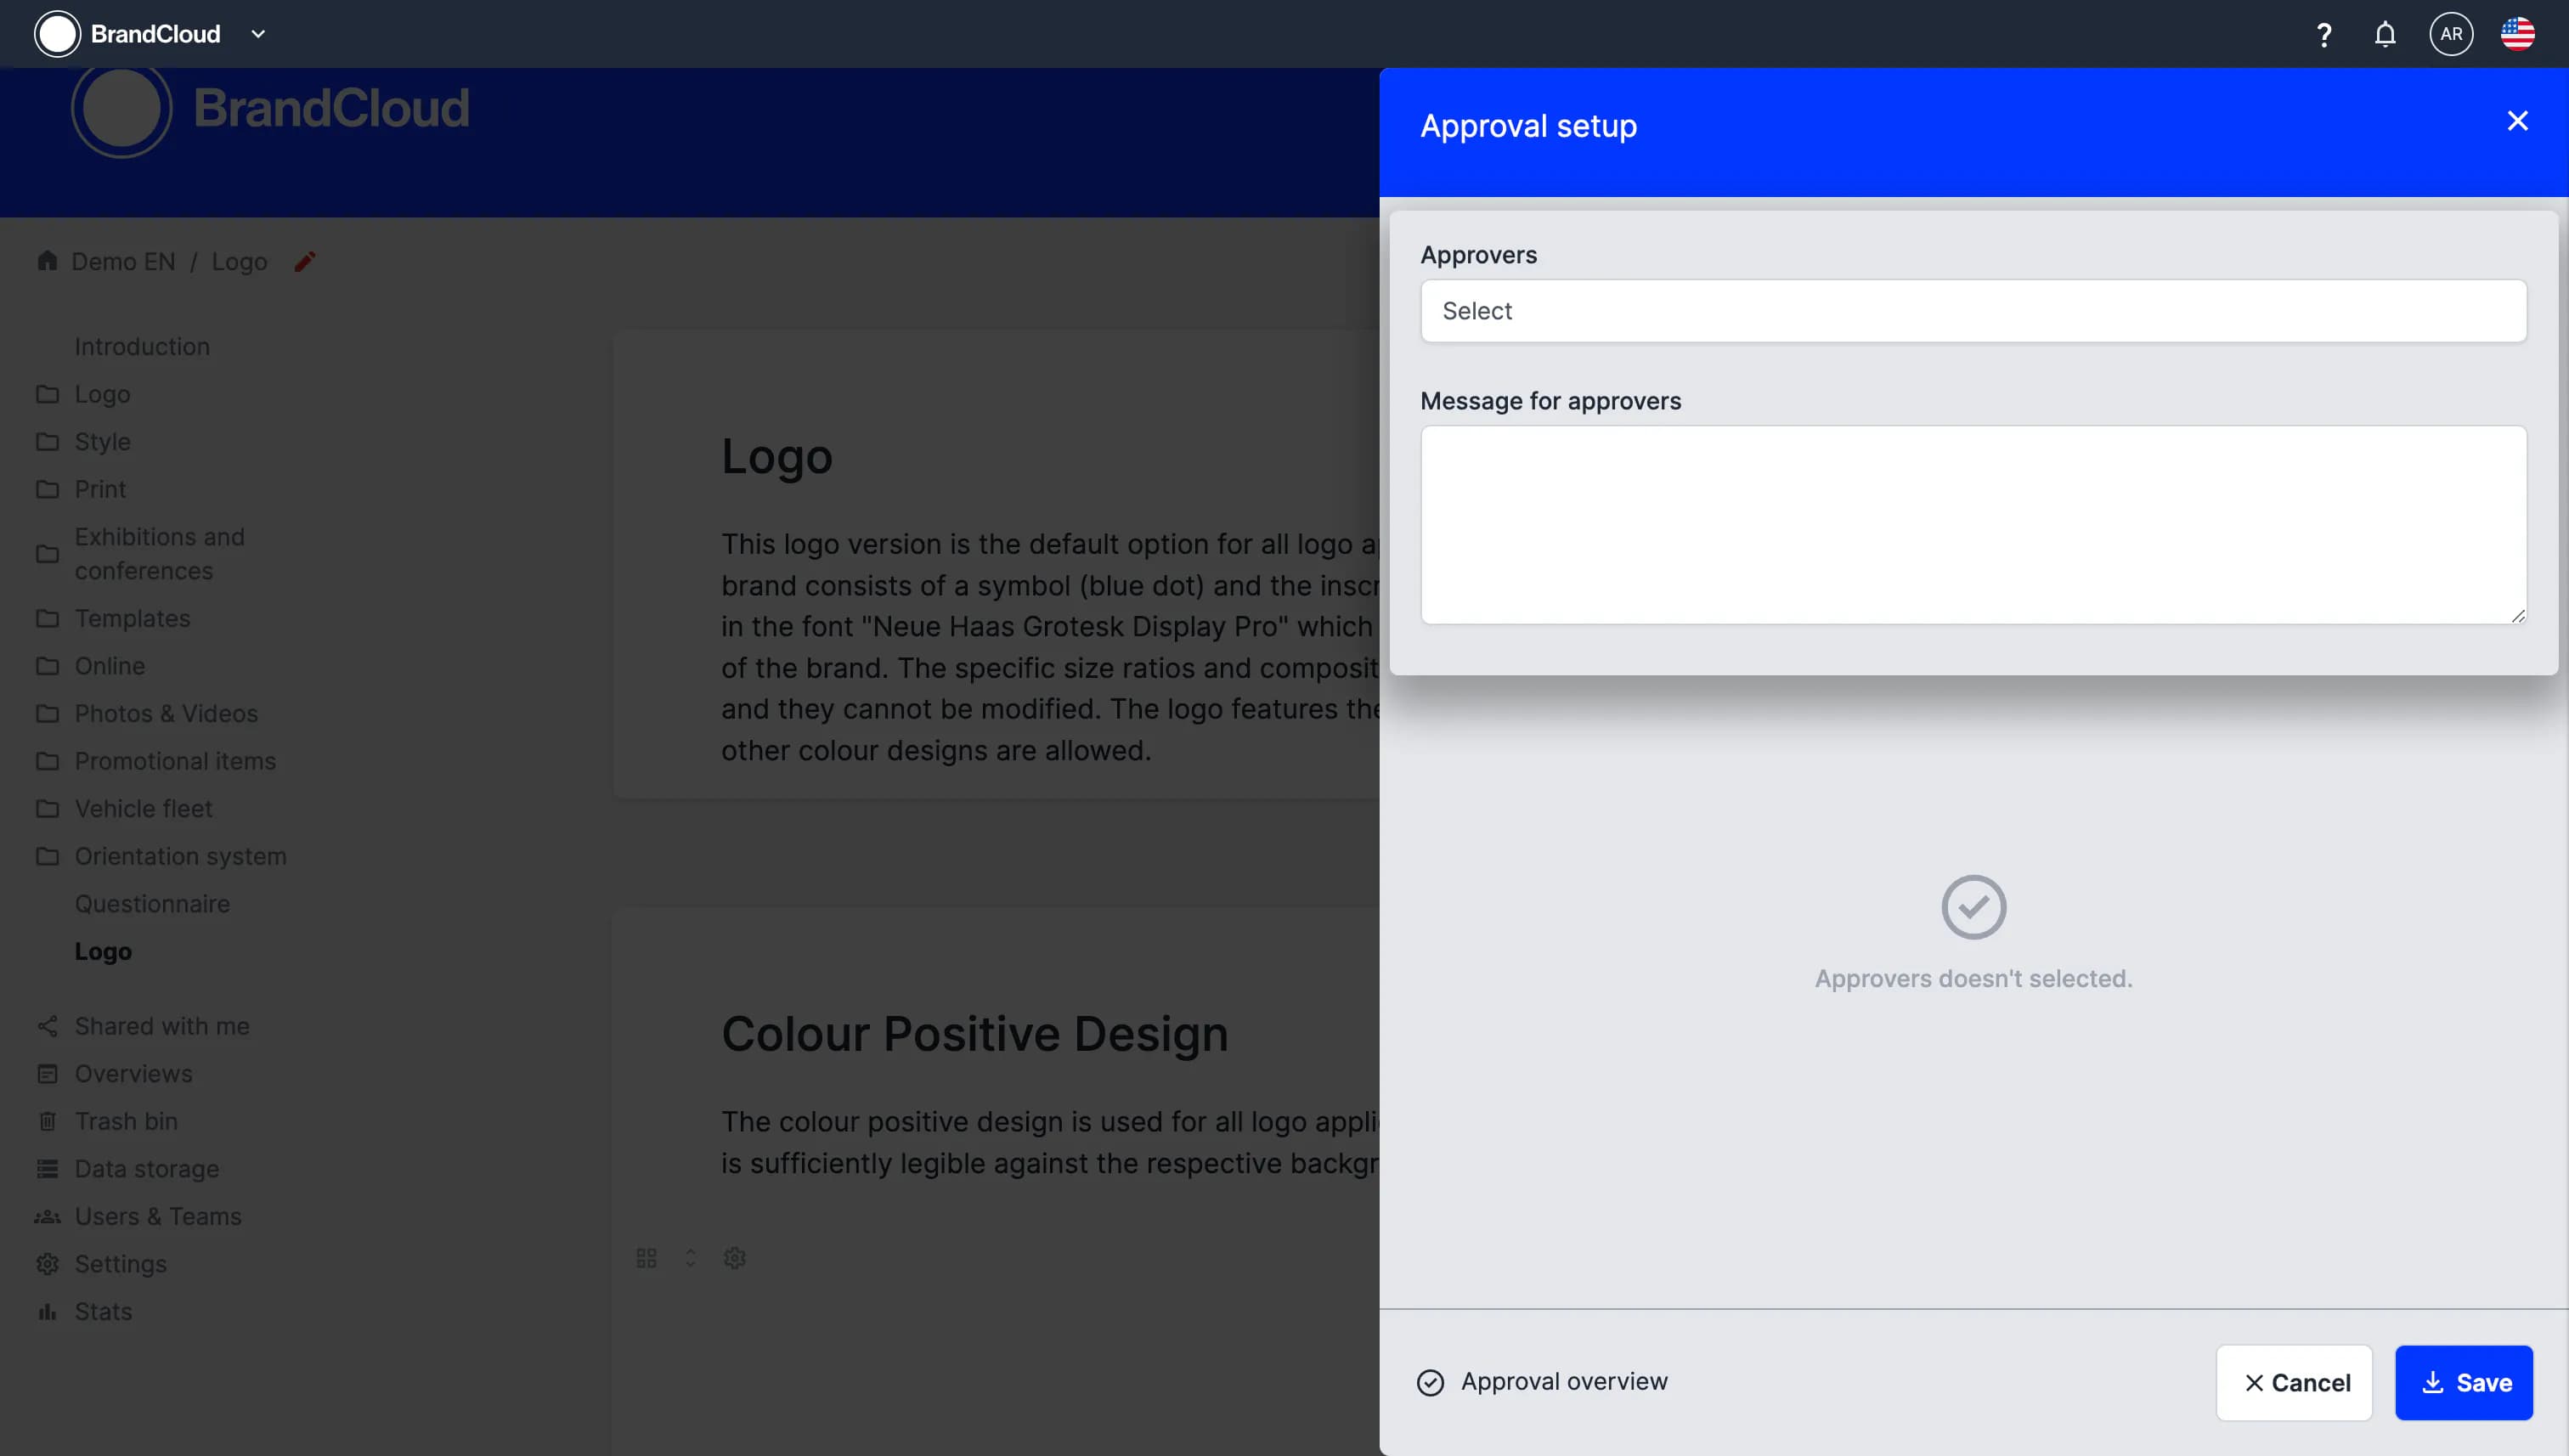Expand the BrandCloud workspace chevron

tap(258, 34)
